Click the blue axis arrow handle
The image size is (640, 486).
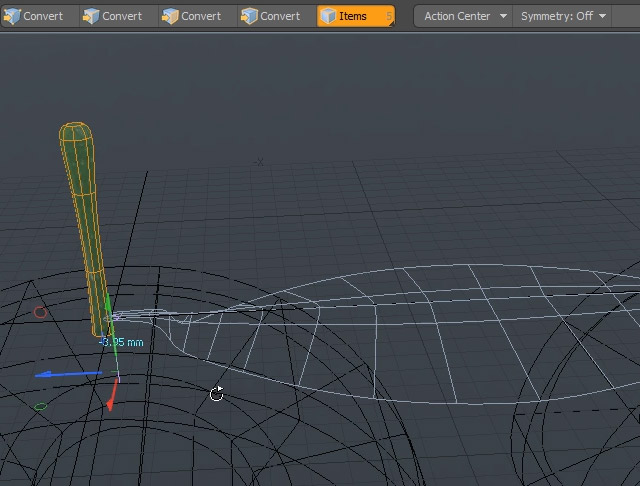67,374
